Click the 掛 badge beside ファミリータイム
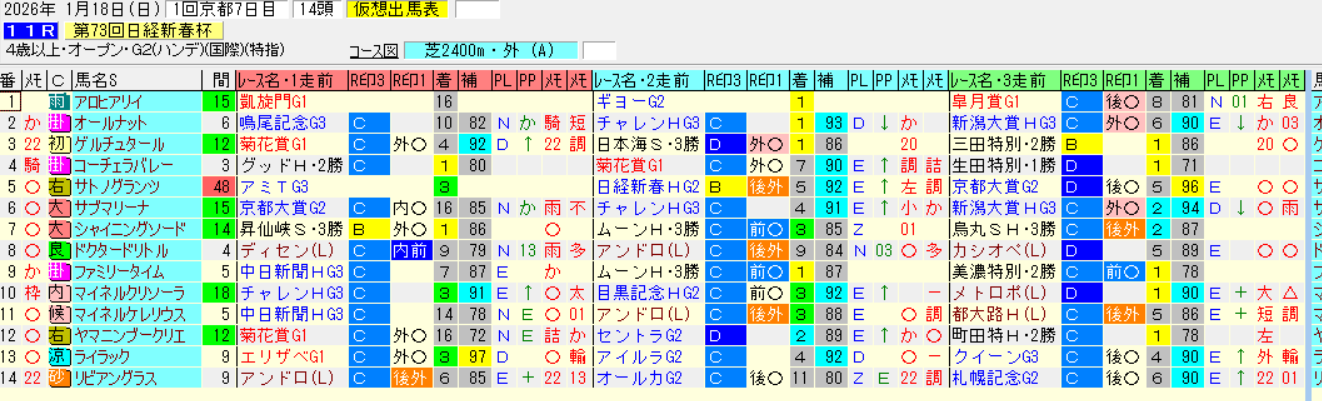1322x401 pixels. coord(59,271)
